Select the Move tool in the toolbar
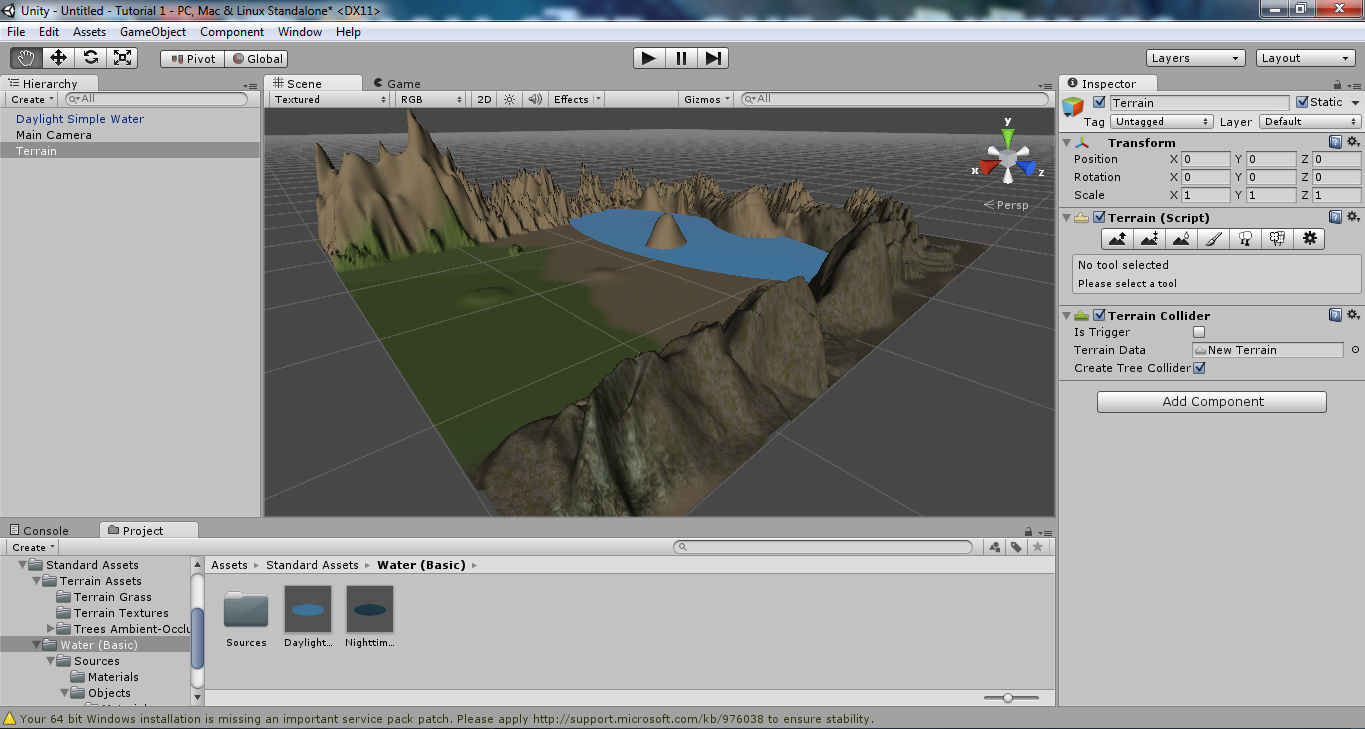The width and height of the screenshot is (1365, 729). tap(57, 57)
